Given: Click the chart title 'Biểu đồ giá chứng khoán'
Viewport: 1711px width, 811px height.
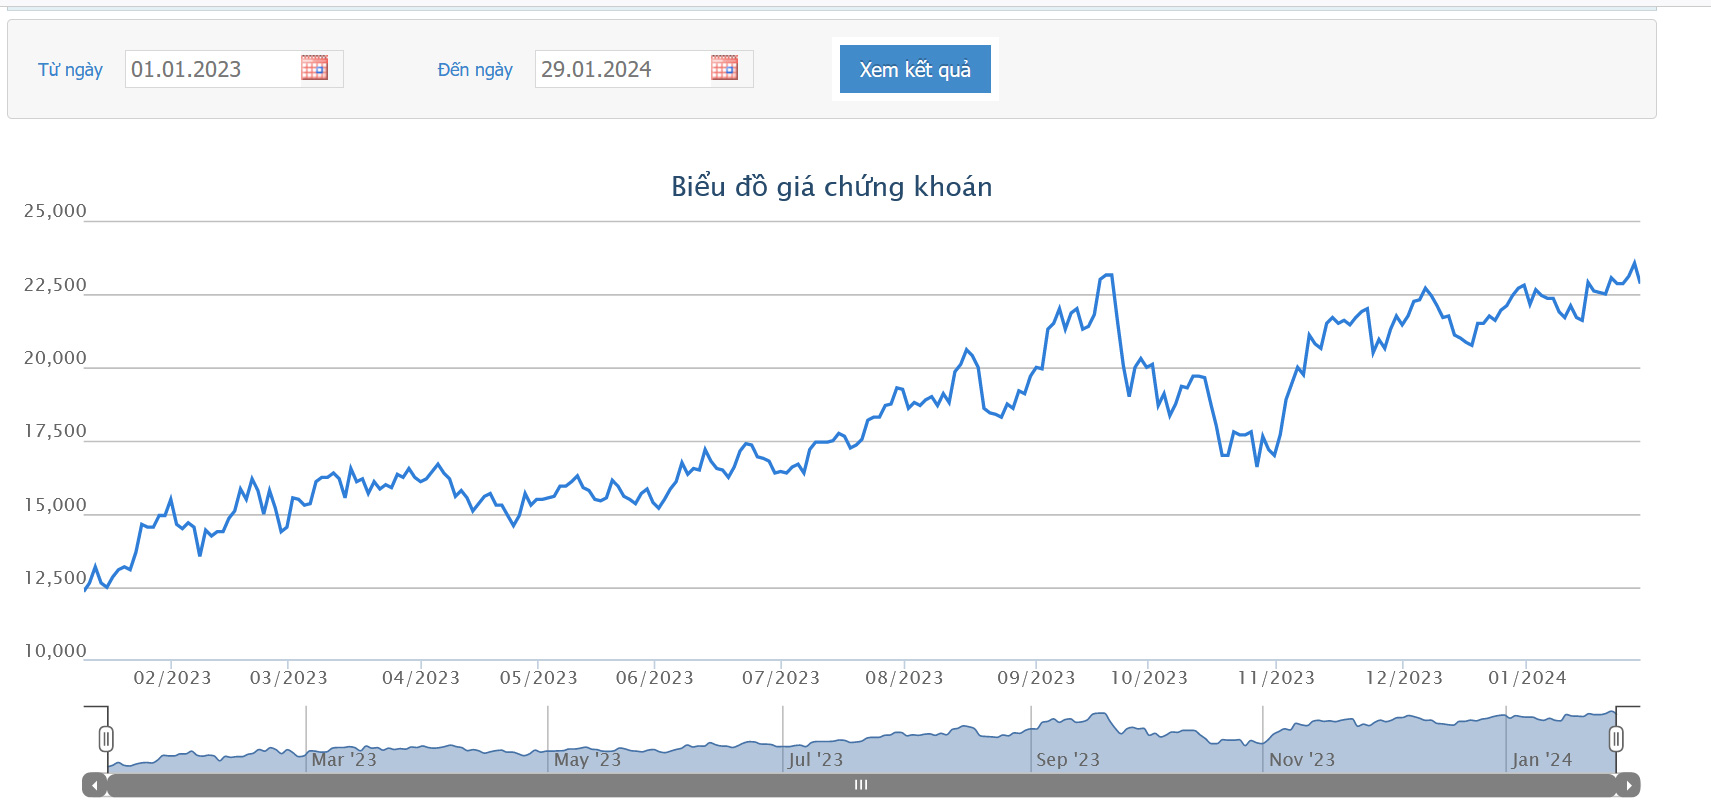Looking at the screenshot, I should (831, 187).
